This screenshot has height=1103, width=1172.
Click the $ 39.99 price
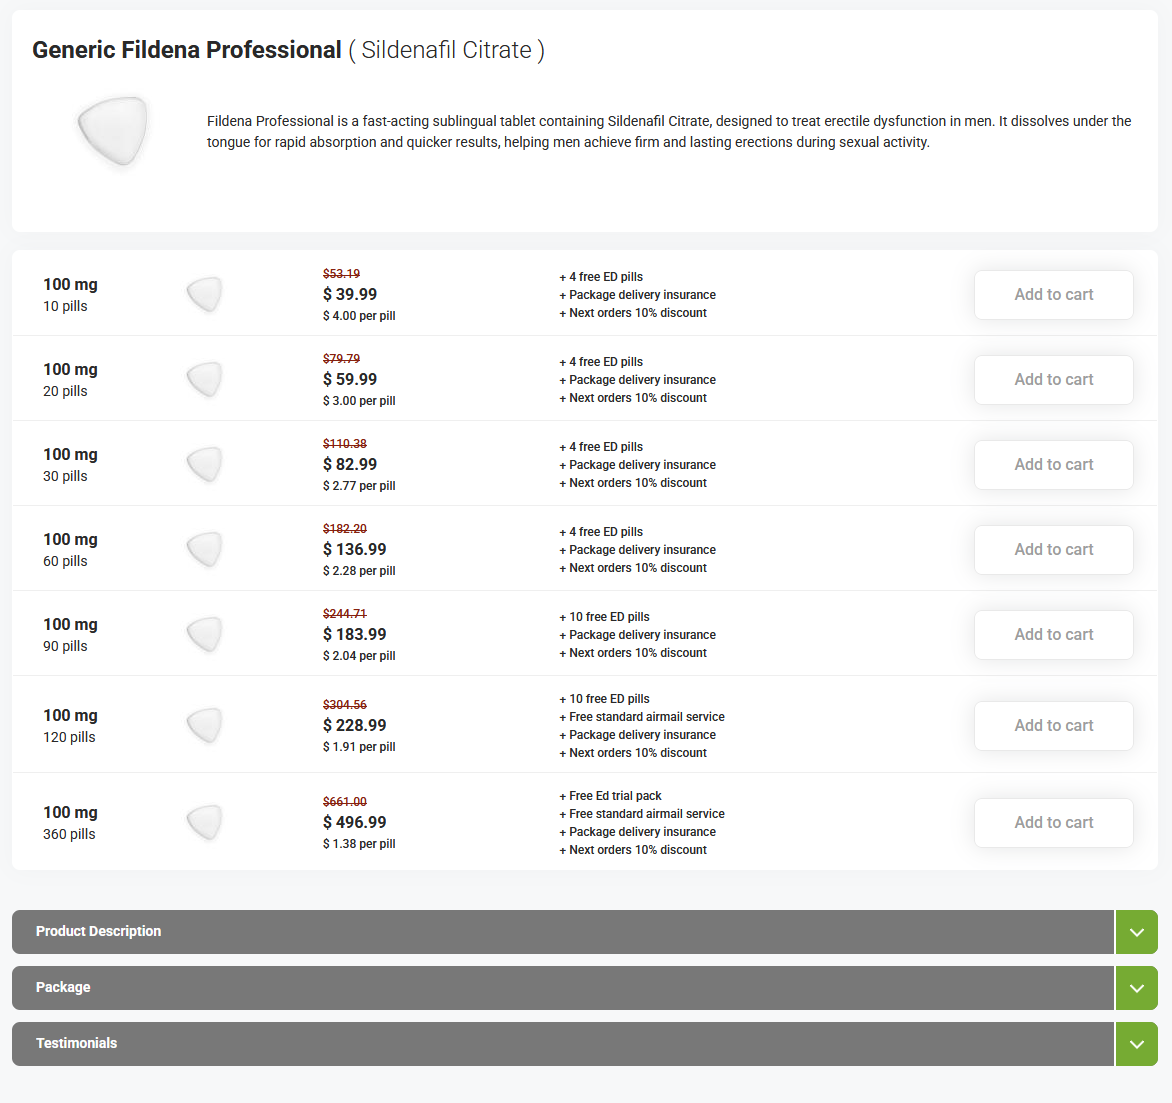click(350, 294)
